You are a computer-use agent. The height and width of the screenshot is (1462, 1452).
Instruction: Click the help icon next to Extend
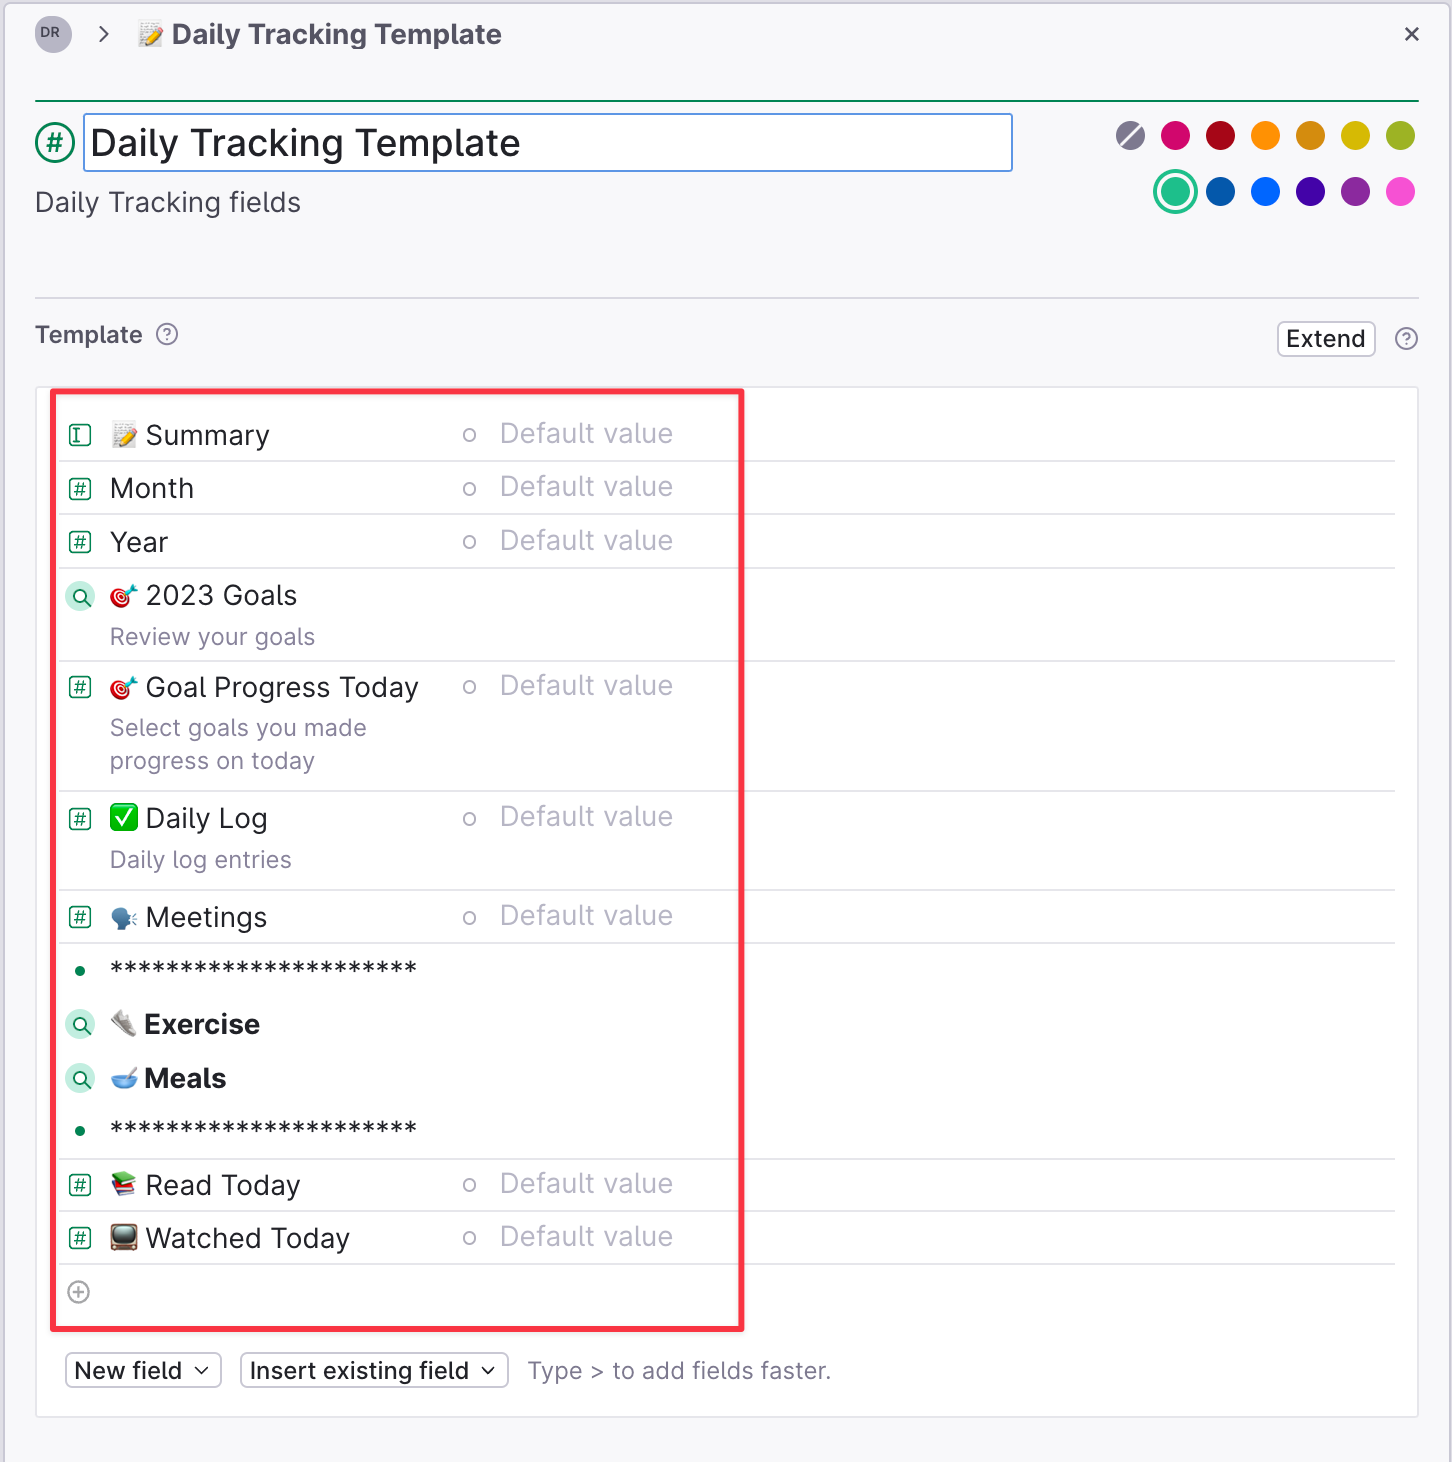tap(1406, 338)
